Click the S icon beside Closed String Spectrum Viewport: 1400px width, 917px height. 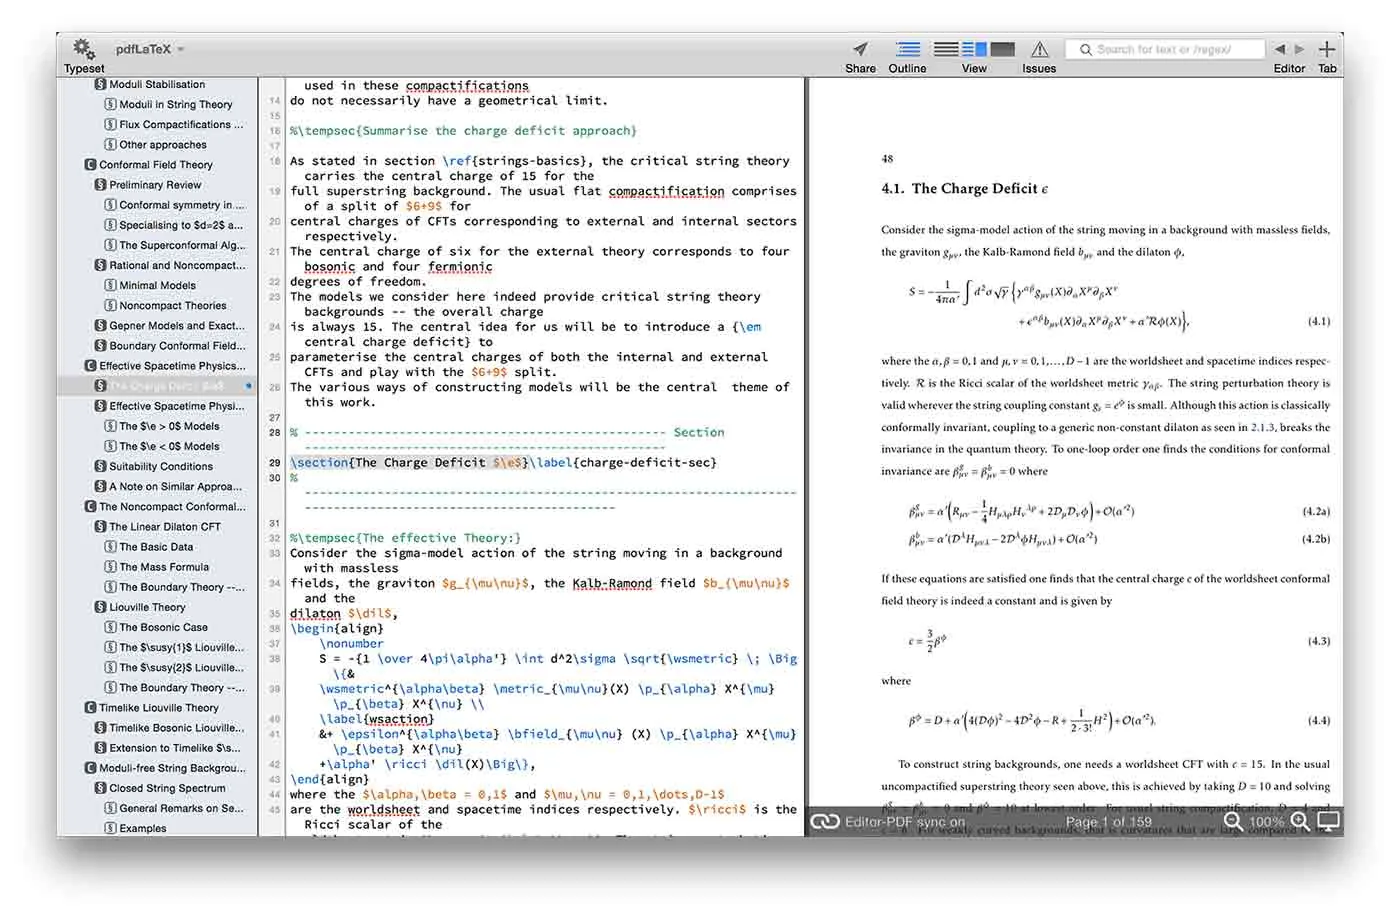click(x=100, y=788)
